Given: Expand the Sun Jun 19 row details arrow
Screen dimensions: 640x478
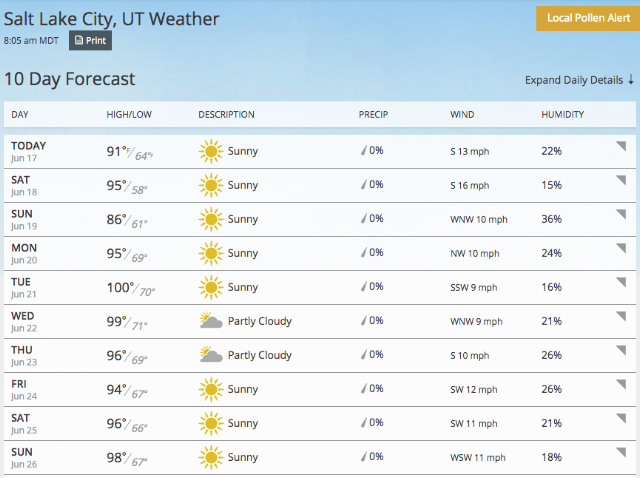Looking at the screenshot, I should pyautogui.click(x=621, y=214).
